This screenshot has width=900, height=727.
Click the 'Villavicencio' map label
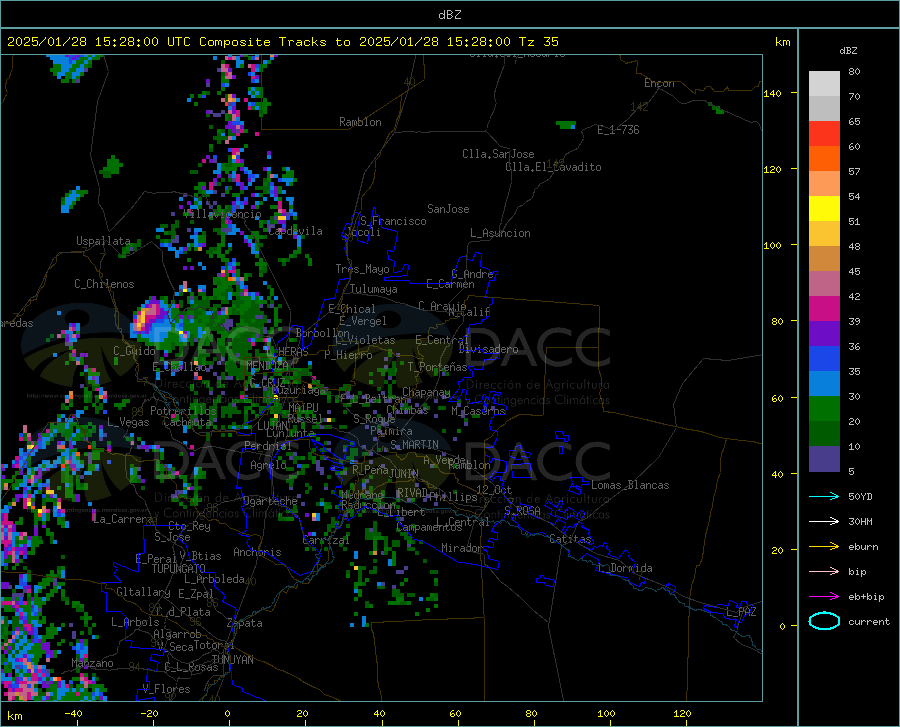(223, 214)
